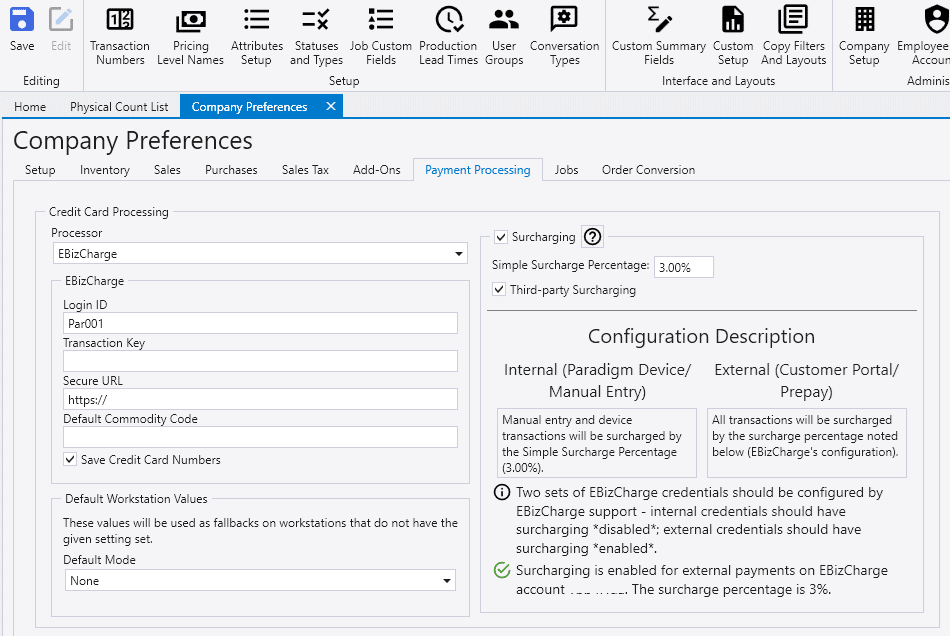
Task: Open Custom Summary Fields
Action: 659,35
